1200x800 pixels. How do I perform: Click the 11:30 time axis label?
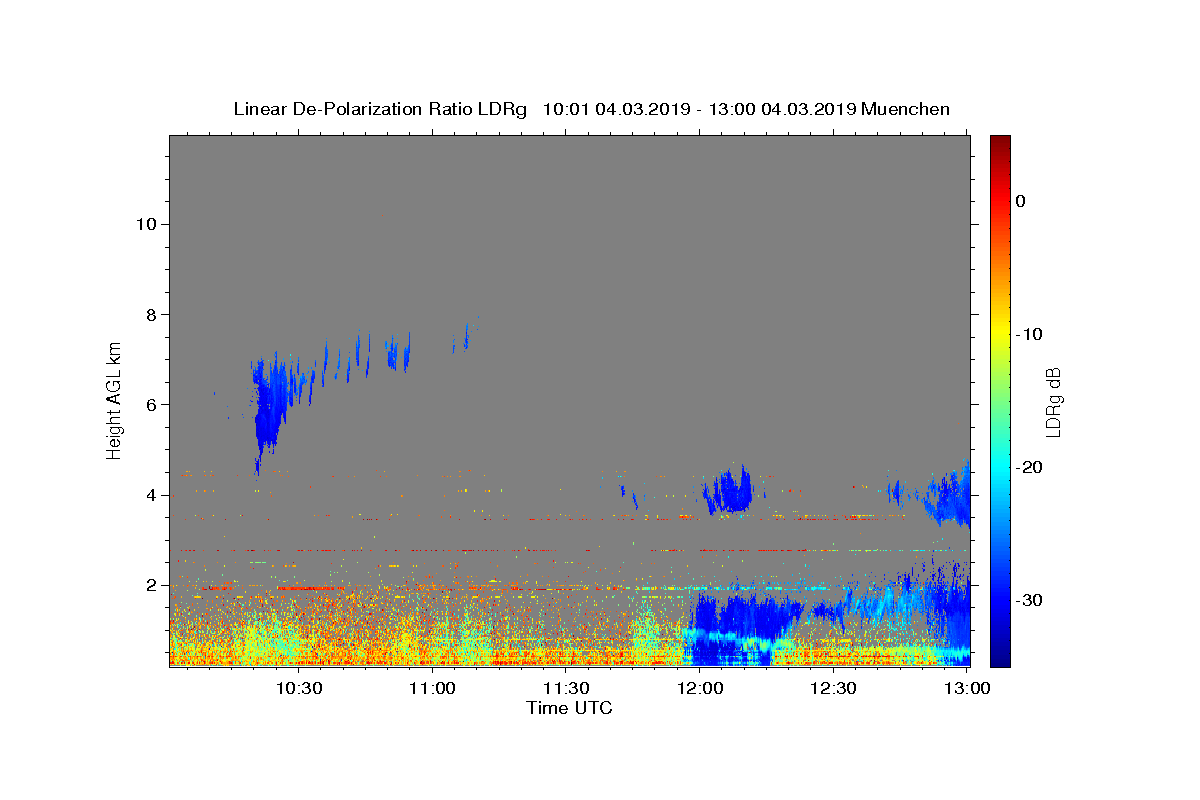pyautogui.click(x=566, y=688)
